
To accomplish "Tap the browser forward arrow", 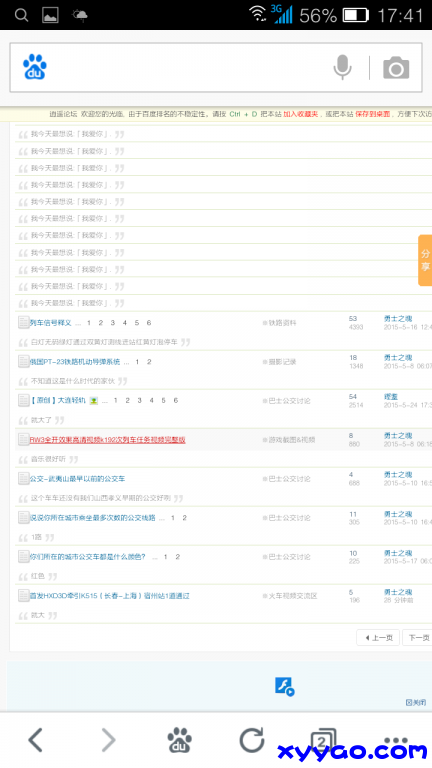I will [108, 740].
